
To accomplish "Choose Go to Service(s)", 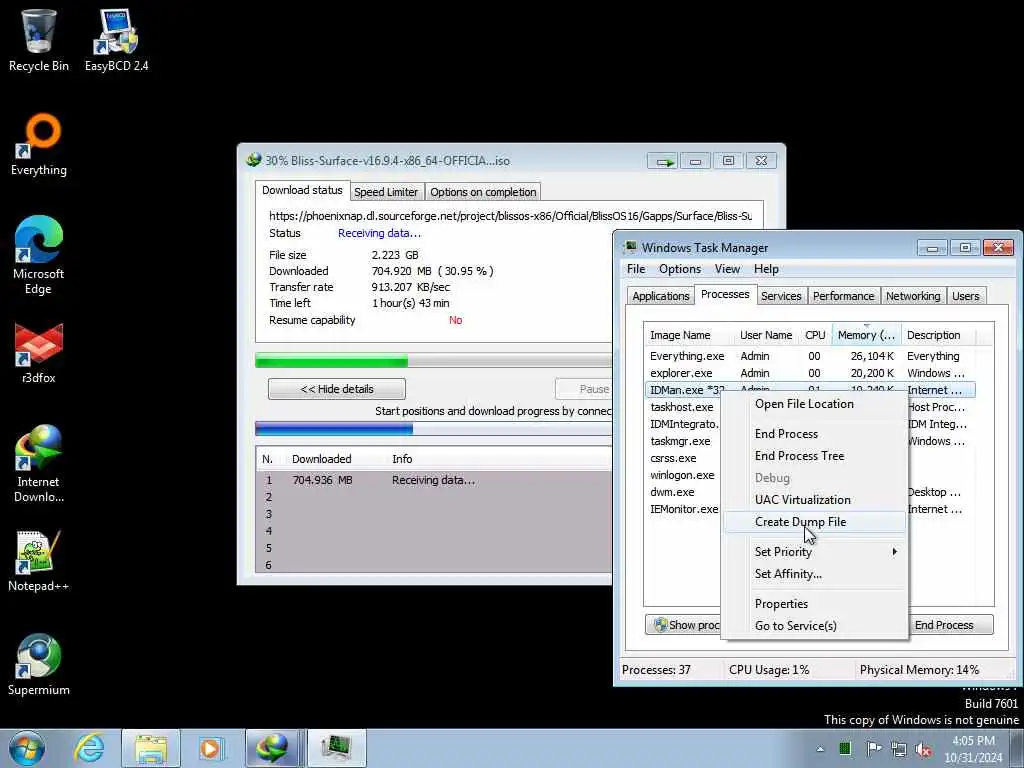I will [814, 626].
